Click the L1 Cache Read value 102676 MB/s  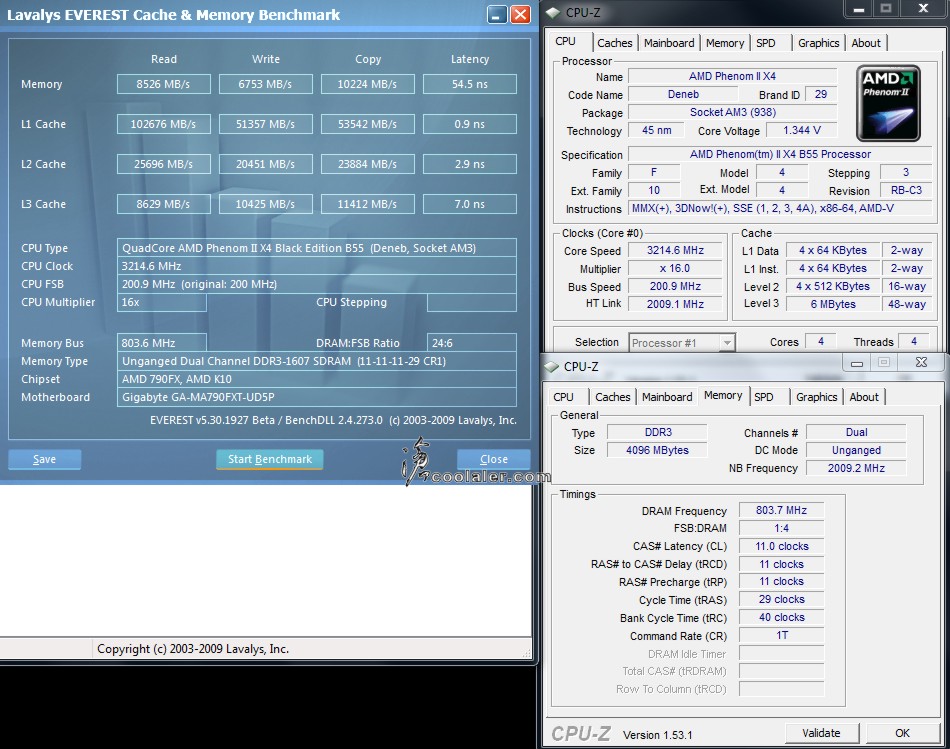pos(164,124)
